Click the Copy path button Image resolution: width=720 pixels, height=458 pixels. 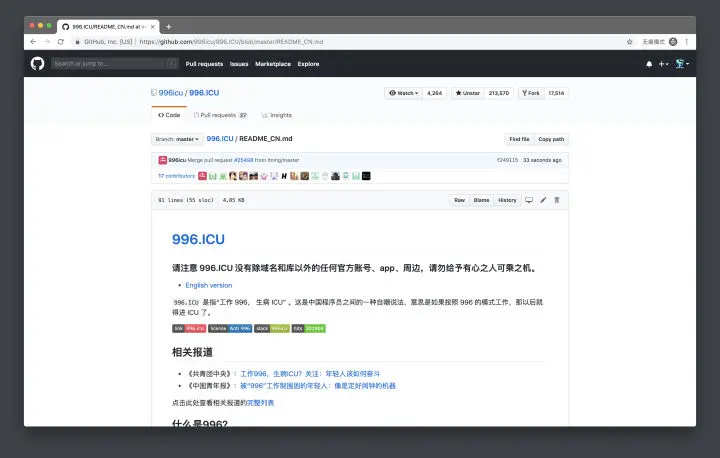point(551,139)
